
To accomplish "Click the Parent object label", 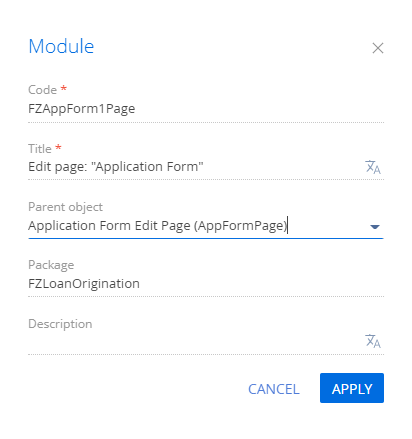I will 65,207.
